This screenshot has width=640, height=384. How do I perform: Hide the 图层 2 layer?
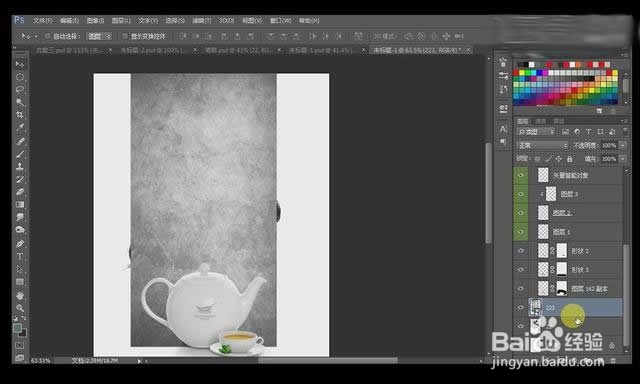coord(520,213)
